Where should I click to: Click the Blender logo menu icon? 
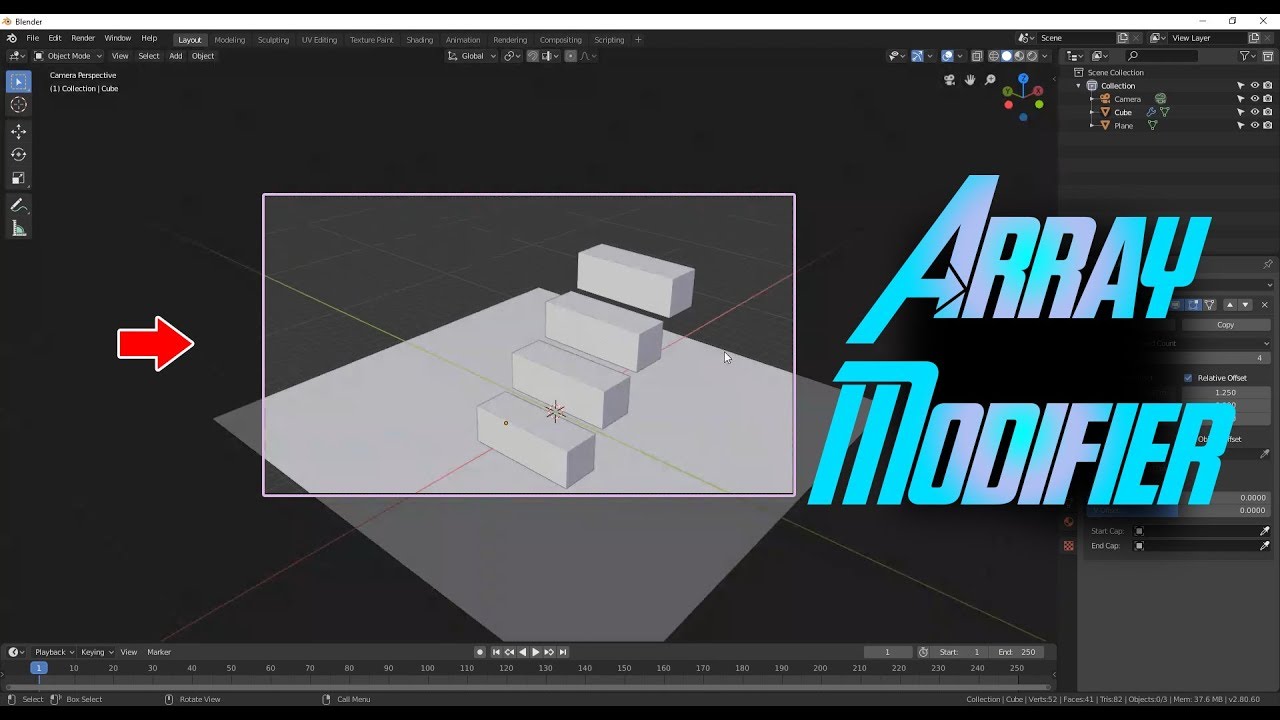coord(12,38)
